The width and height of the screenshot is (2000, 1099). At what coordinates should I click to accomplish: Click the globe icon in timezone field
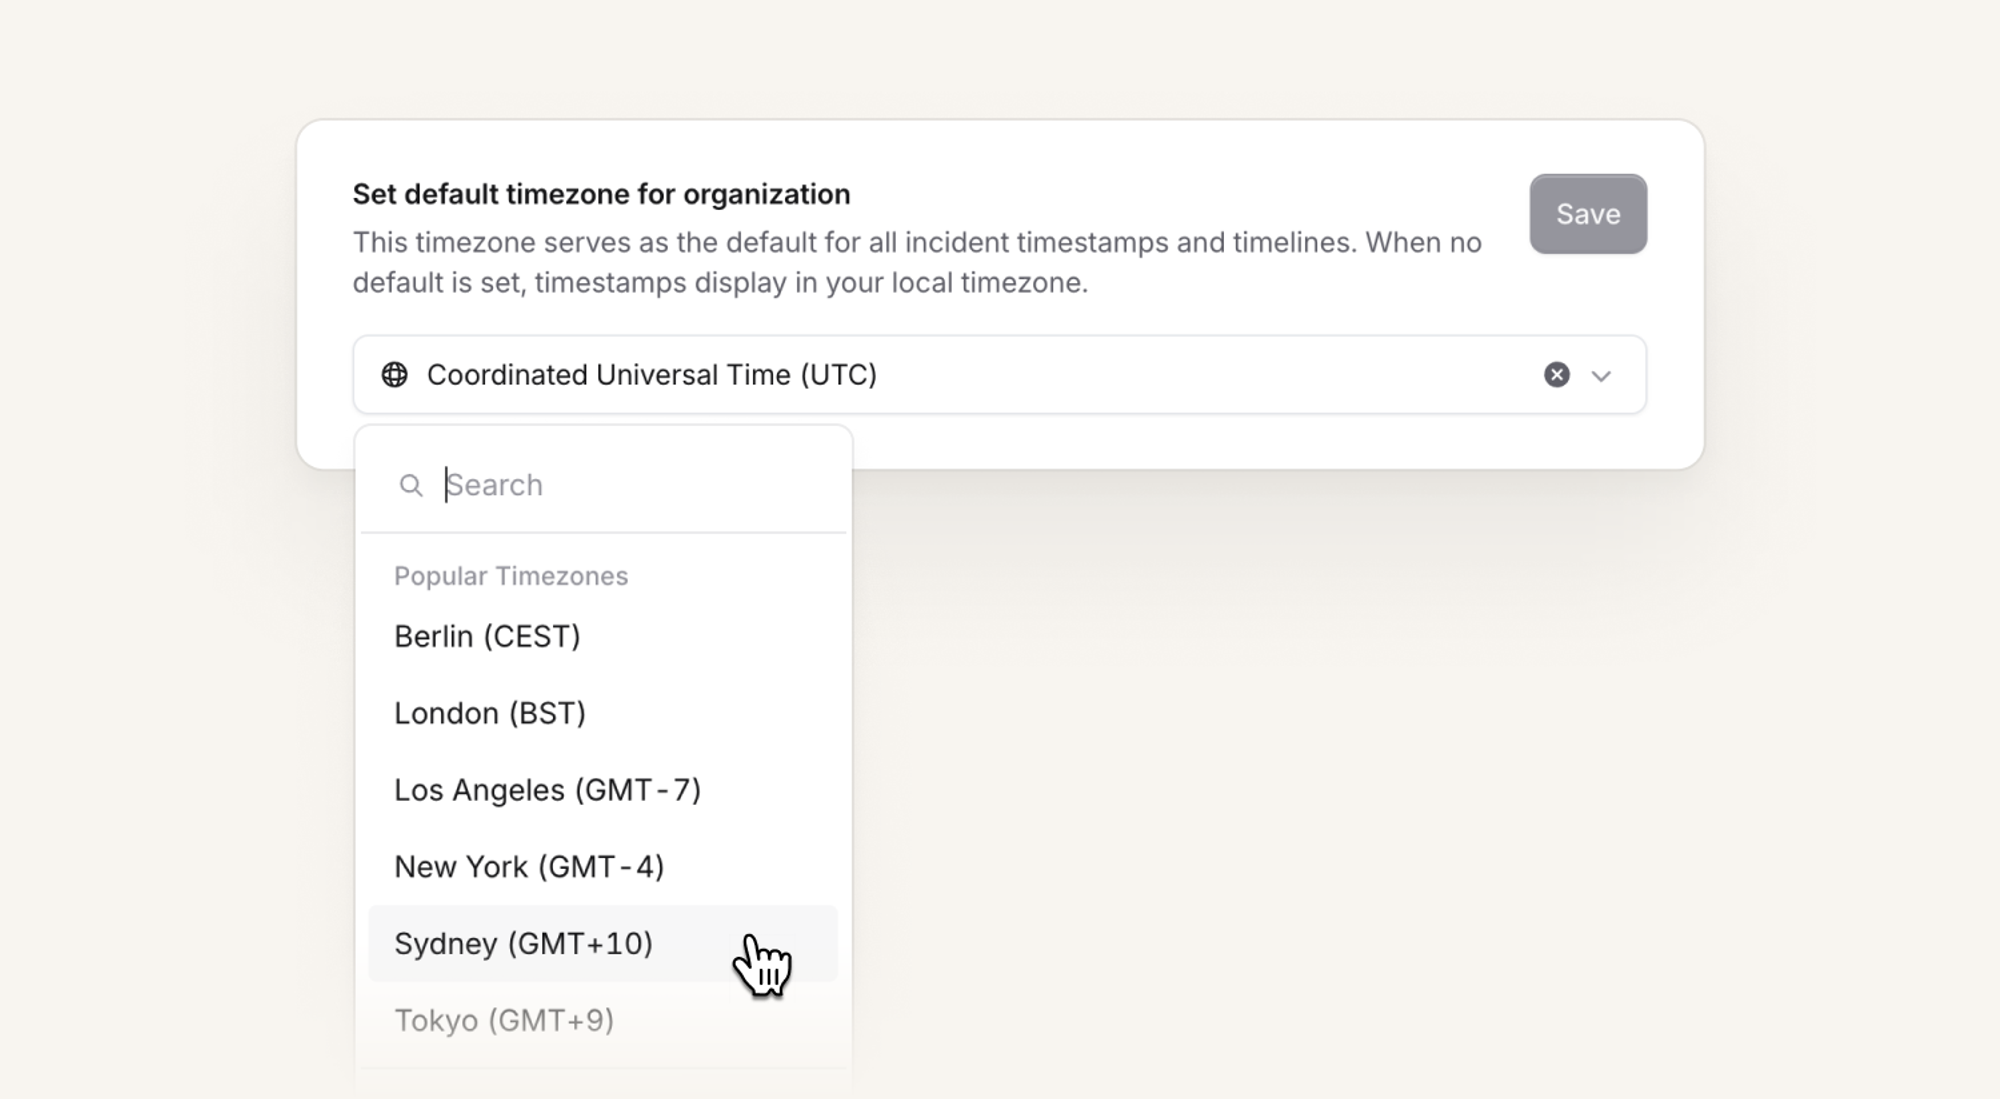coord(395,375)
